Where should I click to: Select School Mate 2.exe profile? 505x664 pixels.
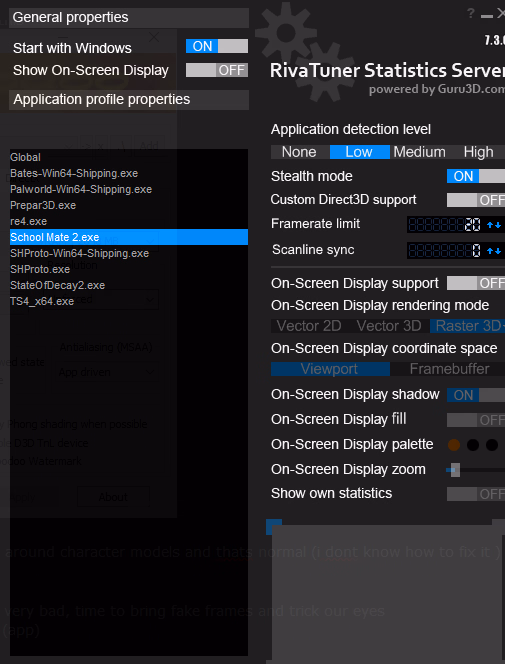129,237
